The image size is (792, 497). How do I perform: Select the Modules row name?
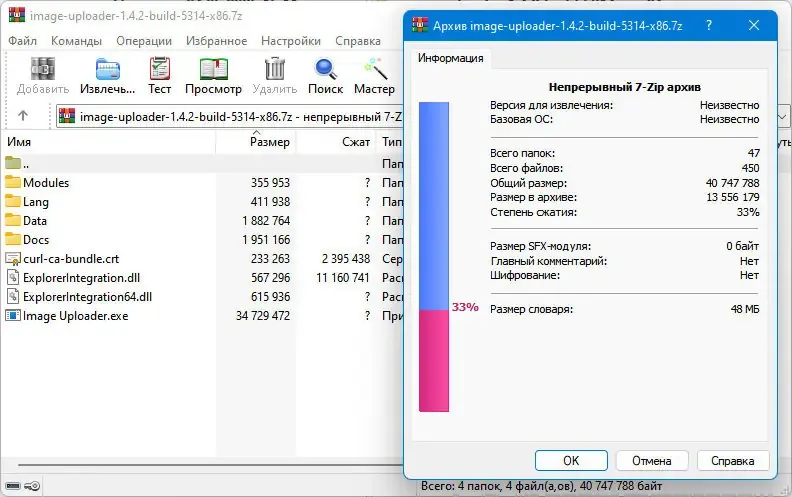coord(46,182)
